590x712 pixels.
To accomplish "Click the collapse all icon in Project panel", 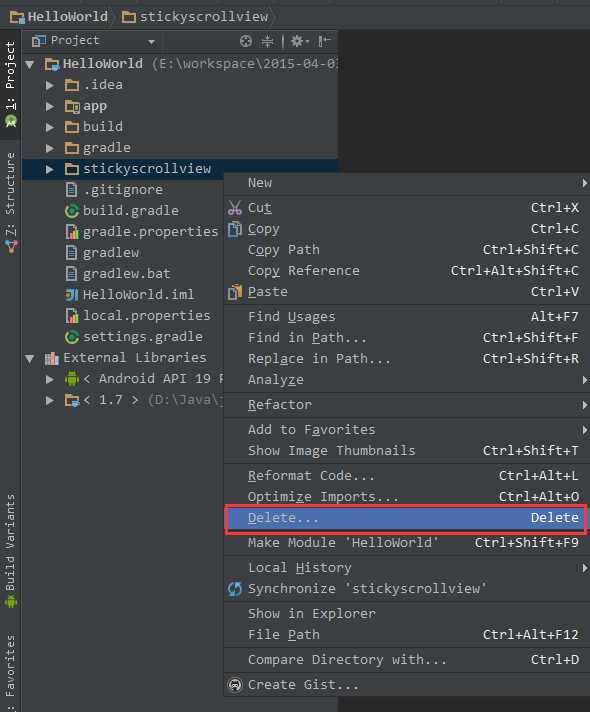I will [268, 41].
